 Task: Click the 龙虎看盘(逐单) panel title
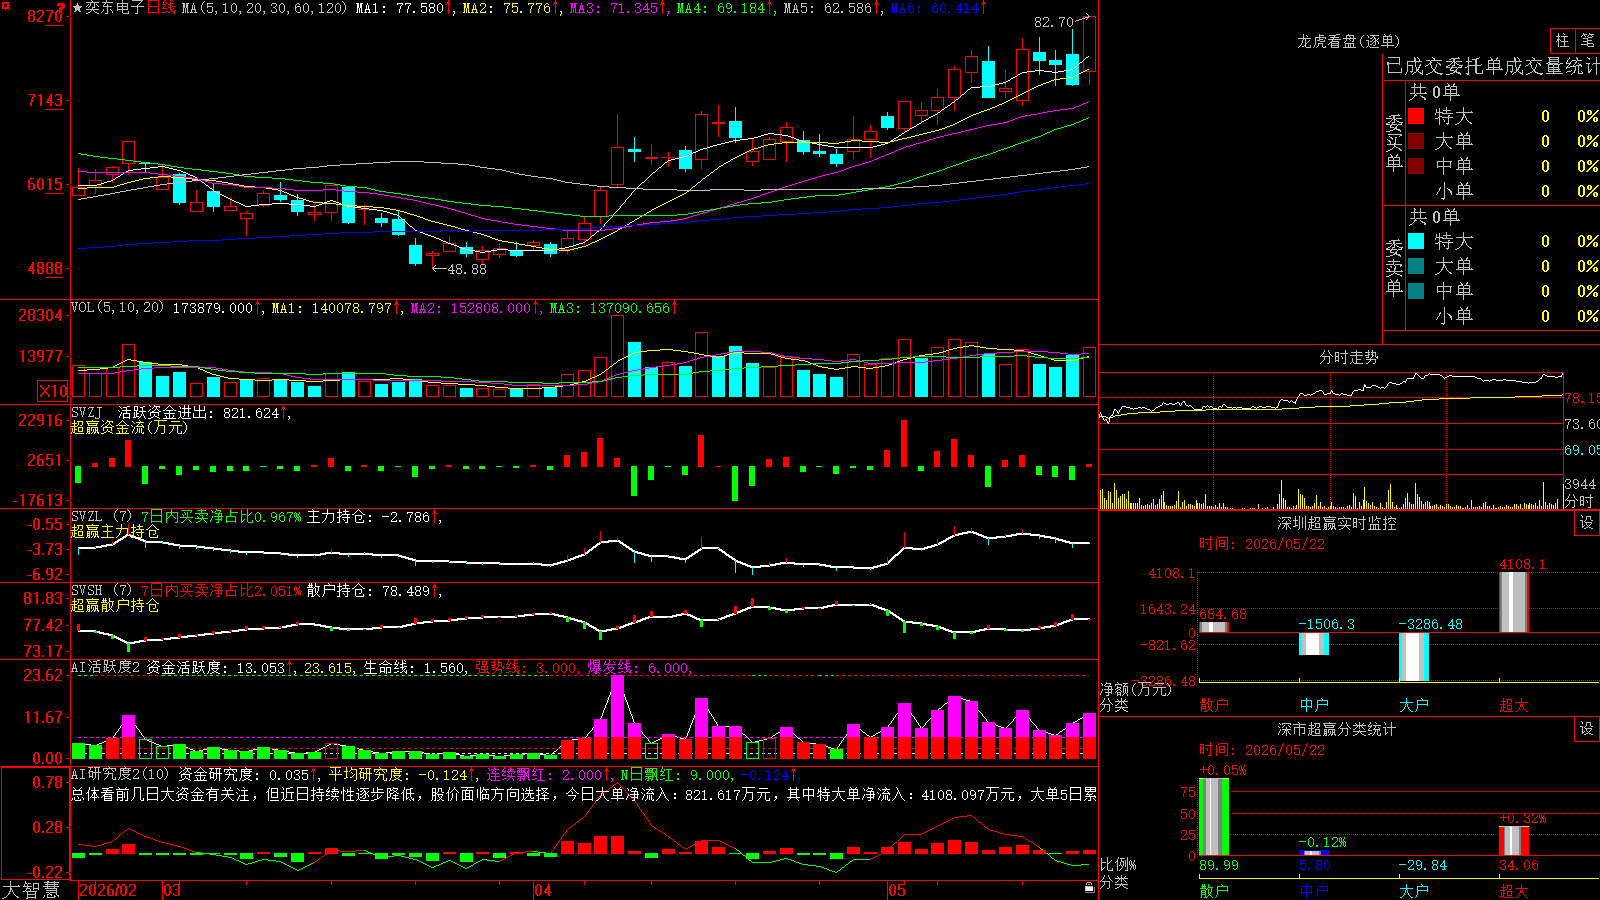coord(1348,41)
